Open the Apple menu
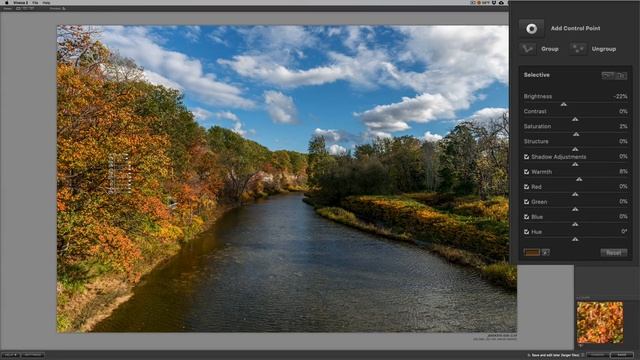This screenshot has height=360, width=640. click(7, 2)
